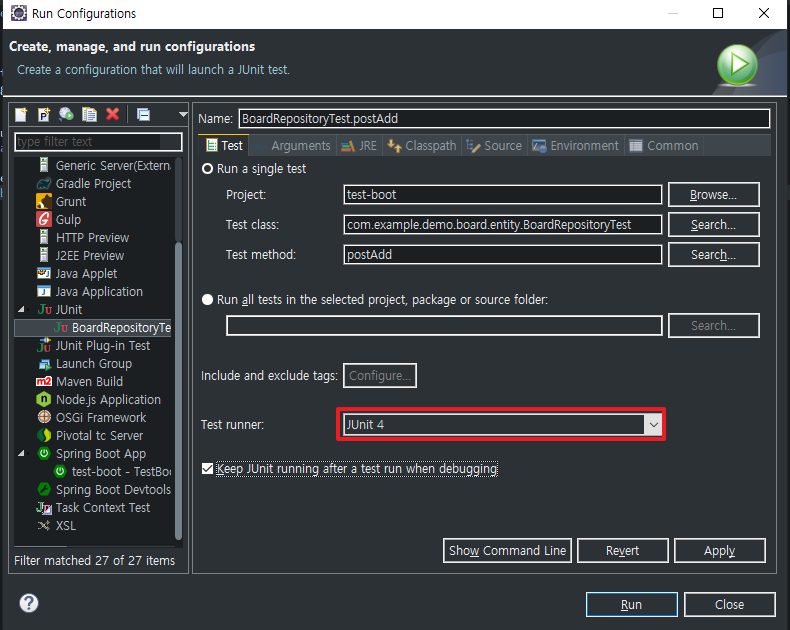Delete the selected launch configuration with red X
Image resolution: width=790 pixels, height=630 pixels.
coord(112,114)
